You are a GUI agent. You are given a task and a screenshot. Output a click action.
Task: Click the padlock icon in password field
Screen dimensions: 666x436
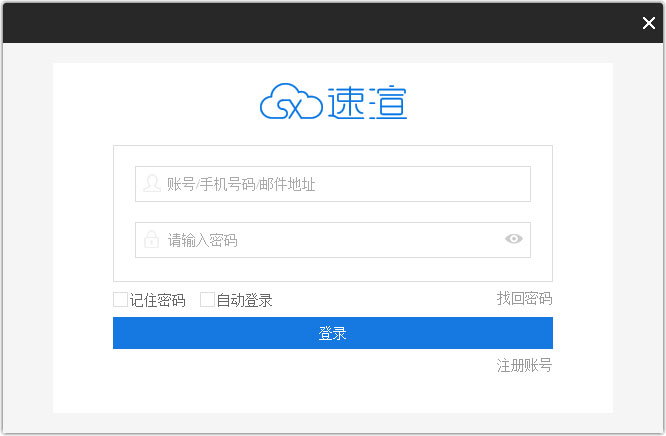pyautogui.click(x=151, y=240)
